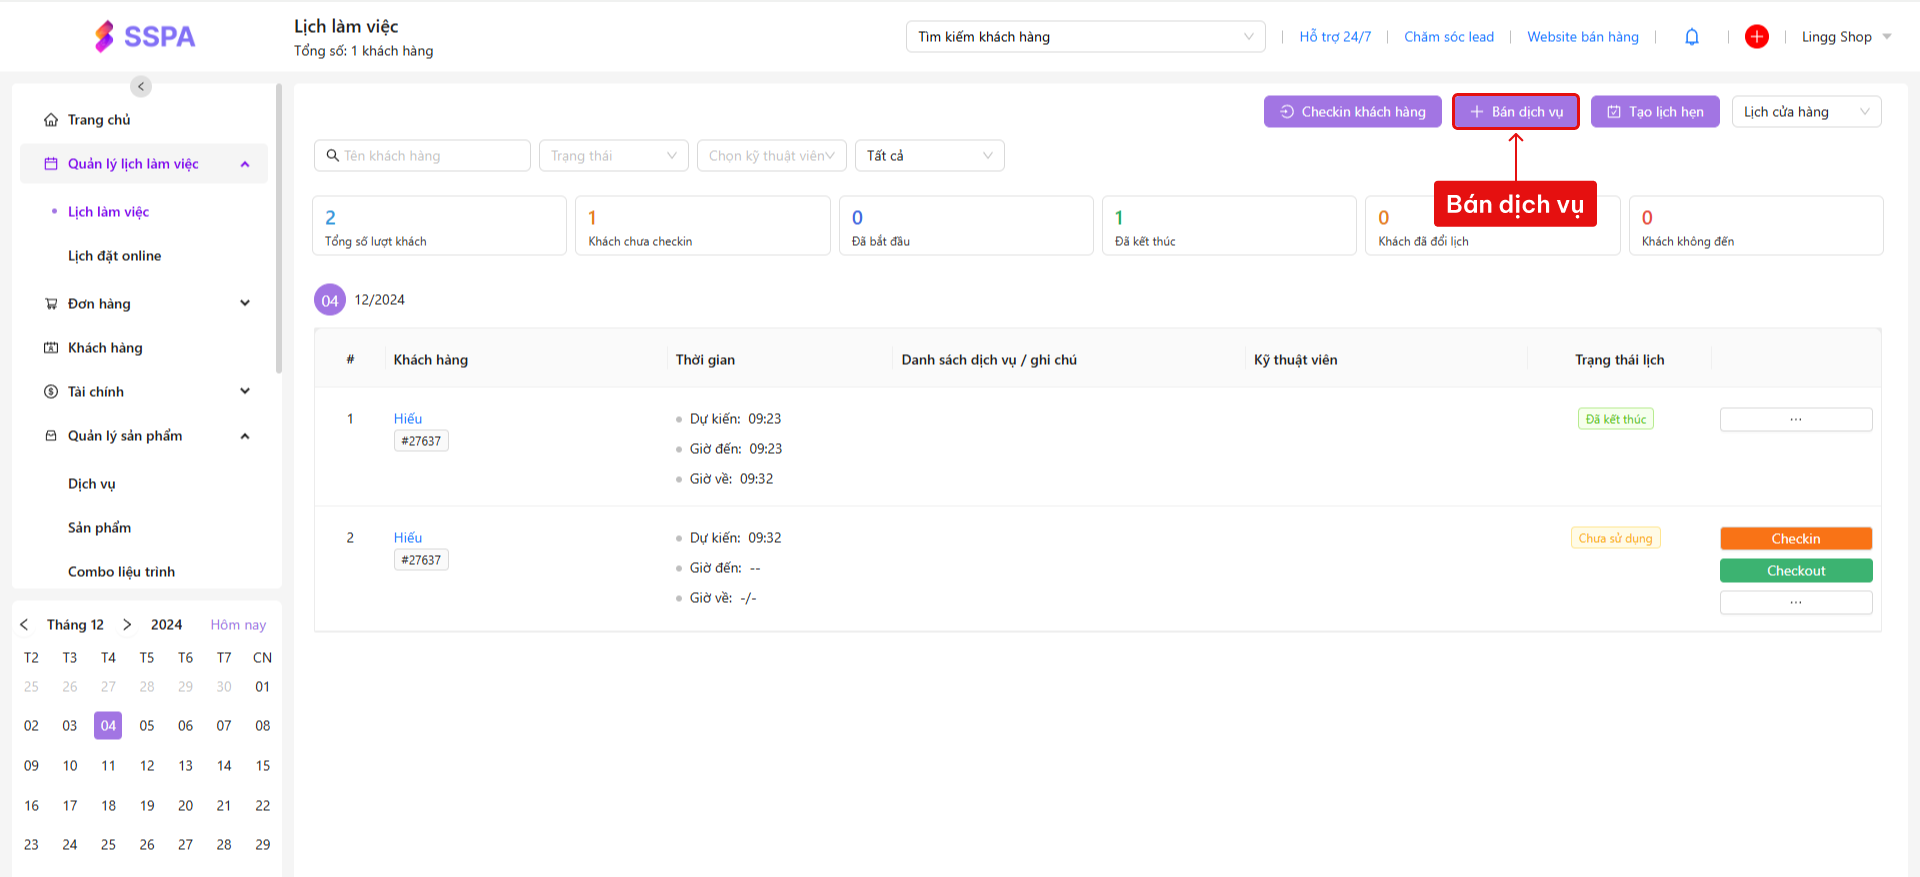Select day 15 in the mini calendar
1920x877 pixels.
[x=263, y=766]
